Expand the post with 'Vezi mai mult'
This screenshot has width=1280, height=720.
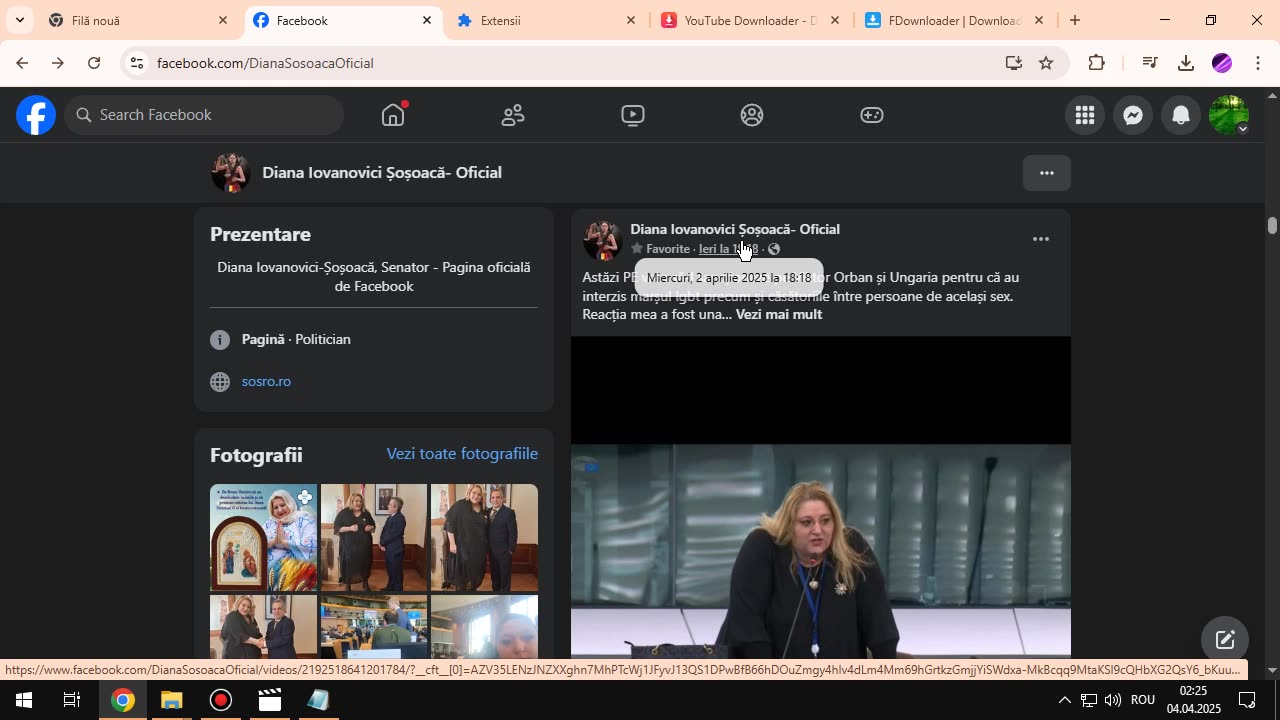[x=779, y=314]
